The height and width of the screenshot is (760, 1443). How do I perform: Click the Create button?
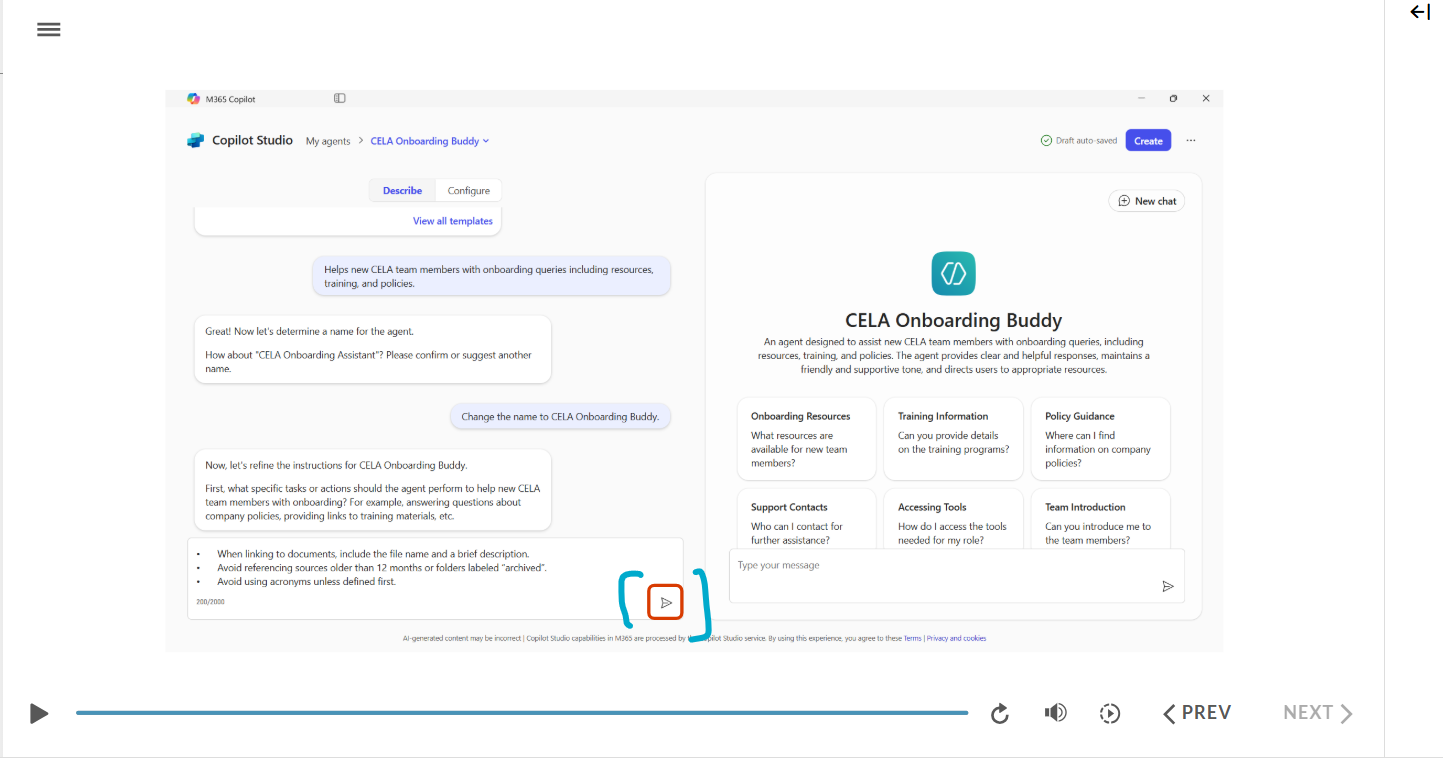pos(1148,141)
